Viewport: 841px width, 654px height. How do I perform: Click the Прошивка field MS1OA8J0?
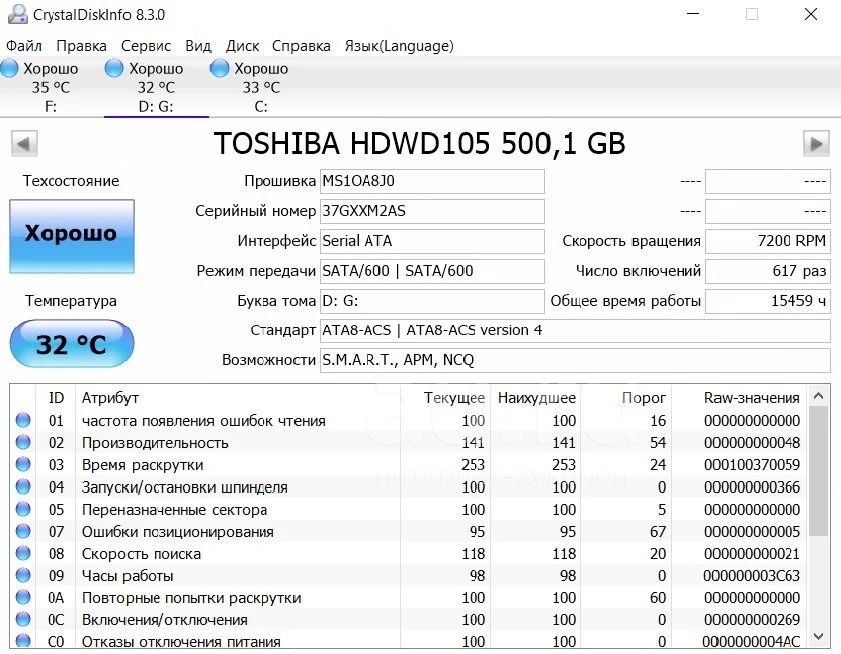(432, 181)
